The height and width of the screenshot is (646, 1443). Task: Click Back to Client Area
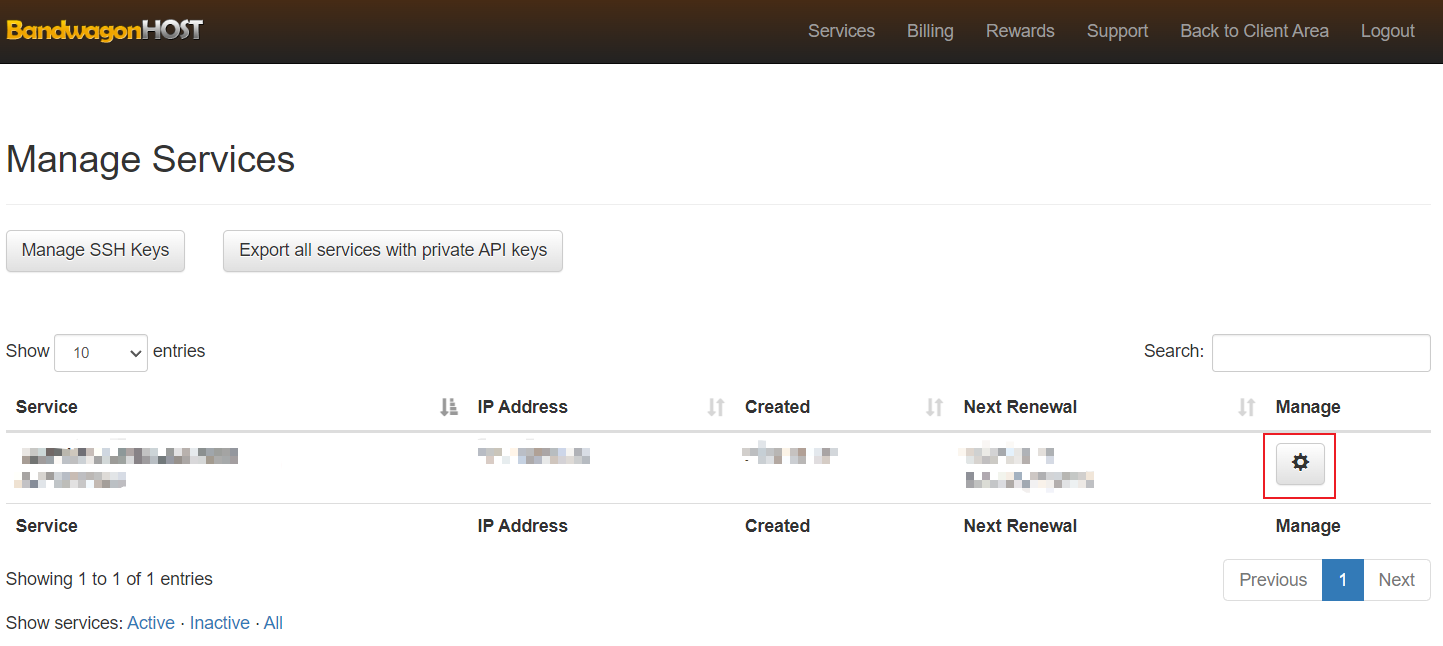click(1254, 31)
